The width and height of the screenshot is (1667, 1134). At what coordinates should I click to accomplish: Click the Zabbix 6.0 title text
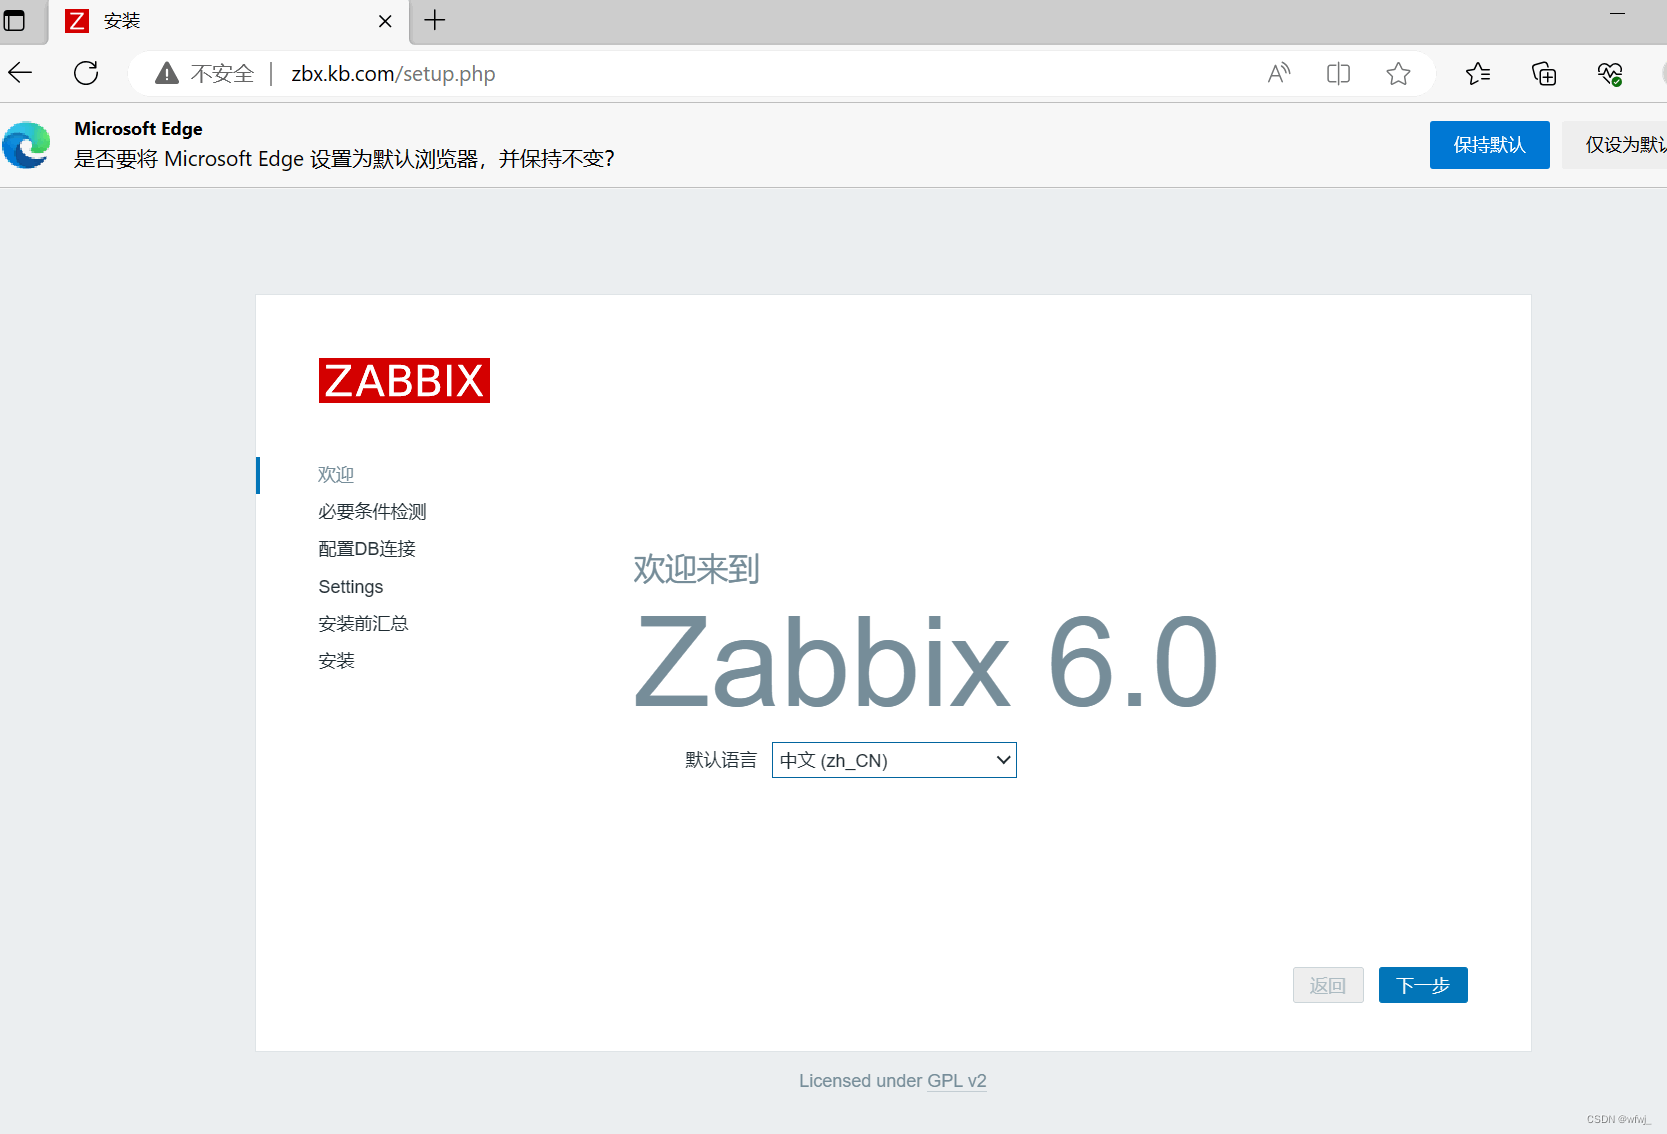tap(926, 663)
